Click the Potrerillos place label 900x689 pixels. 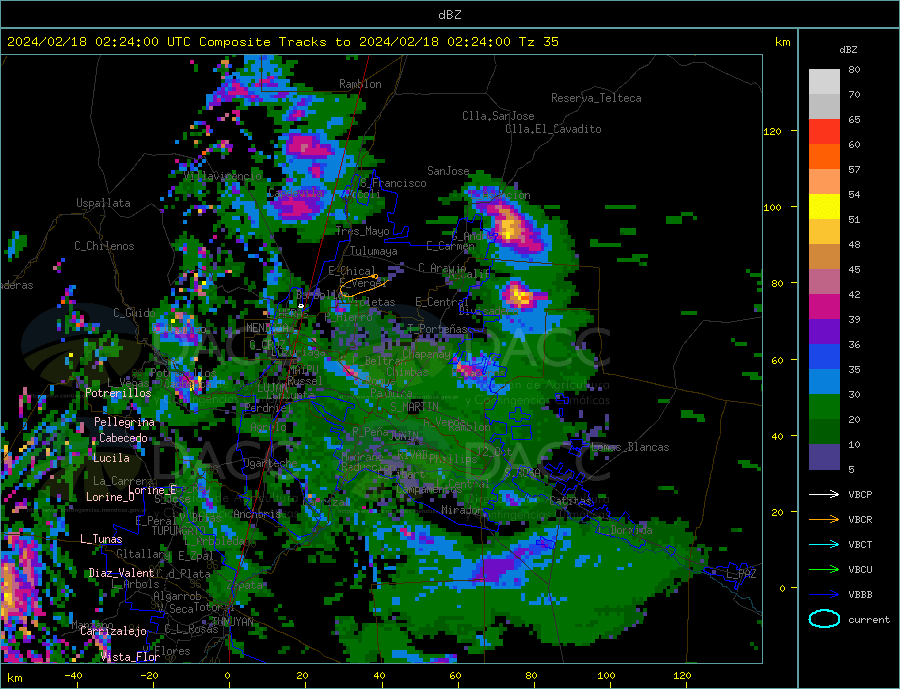pyautogui.click(x=118, y=393)
